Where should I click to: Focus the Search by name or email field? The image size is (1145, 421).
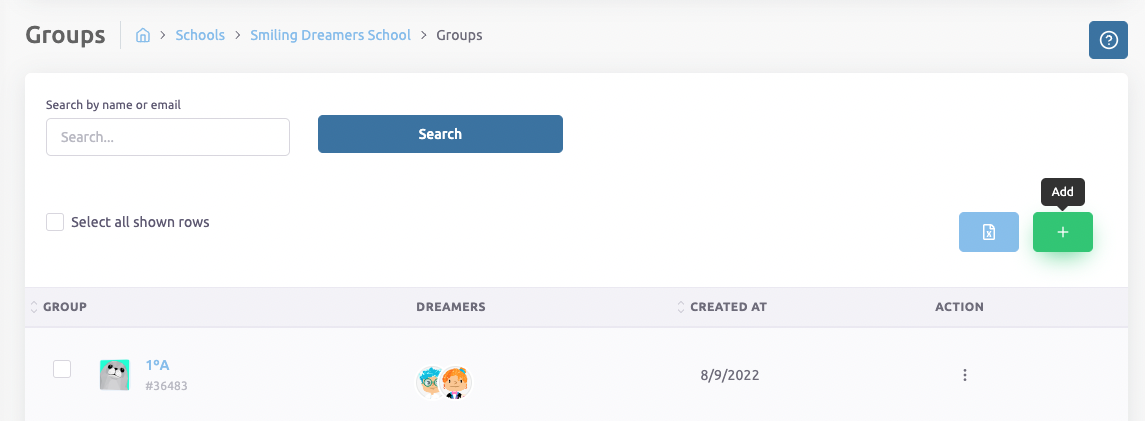click(168, 137)
